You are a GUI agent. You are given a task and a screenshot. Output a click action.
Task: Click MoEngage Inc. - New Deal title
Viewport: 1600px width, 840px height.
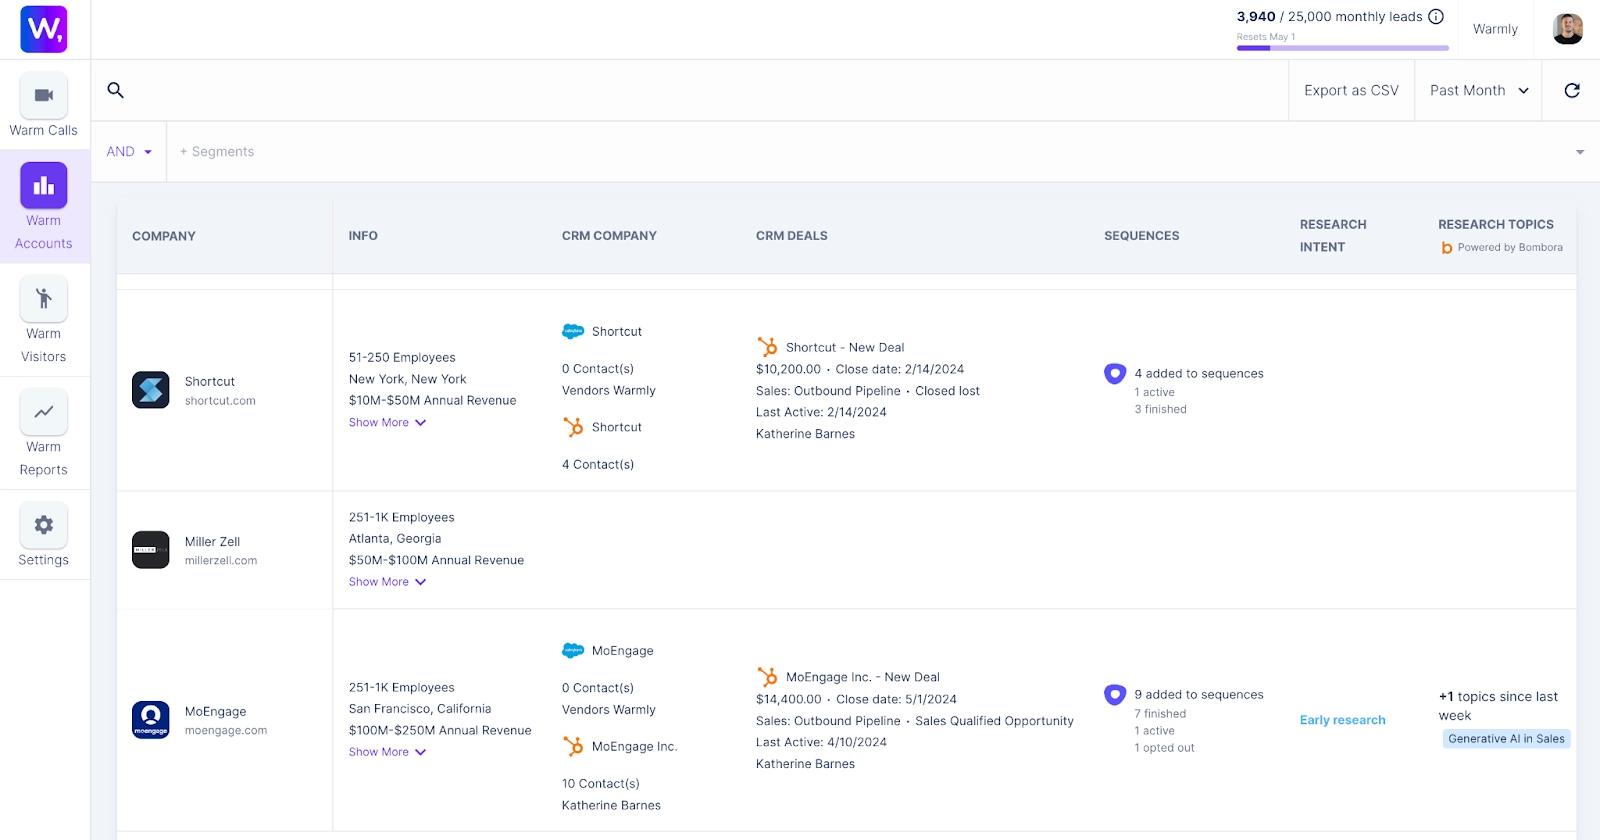pyautogui.click(x=863, y=678)
